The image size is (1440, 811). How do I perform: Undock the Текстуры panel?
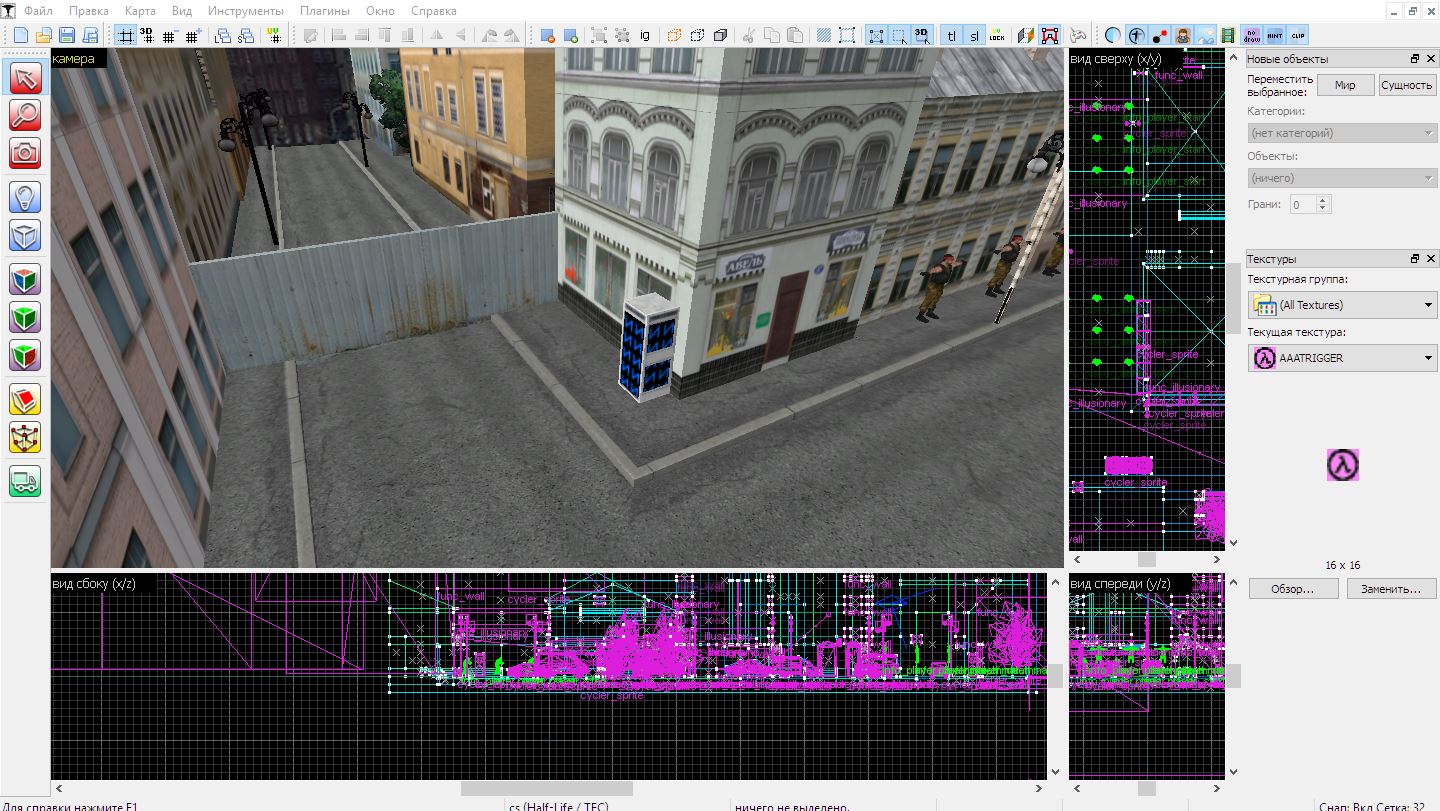coord(1415,258)
